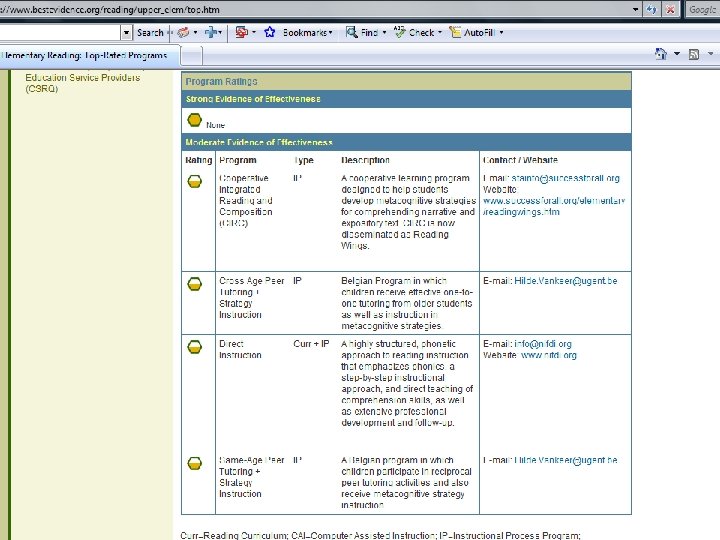Click the Strong Evidence of Effectiveness heading
The height and width of the screenshot is (540, 720).
click(253, 99)
